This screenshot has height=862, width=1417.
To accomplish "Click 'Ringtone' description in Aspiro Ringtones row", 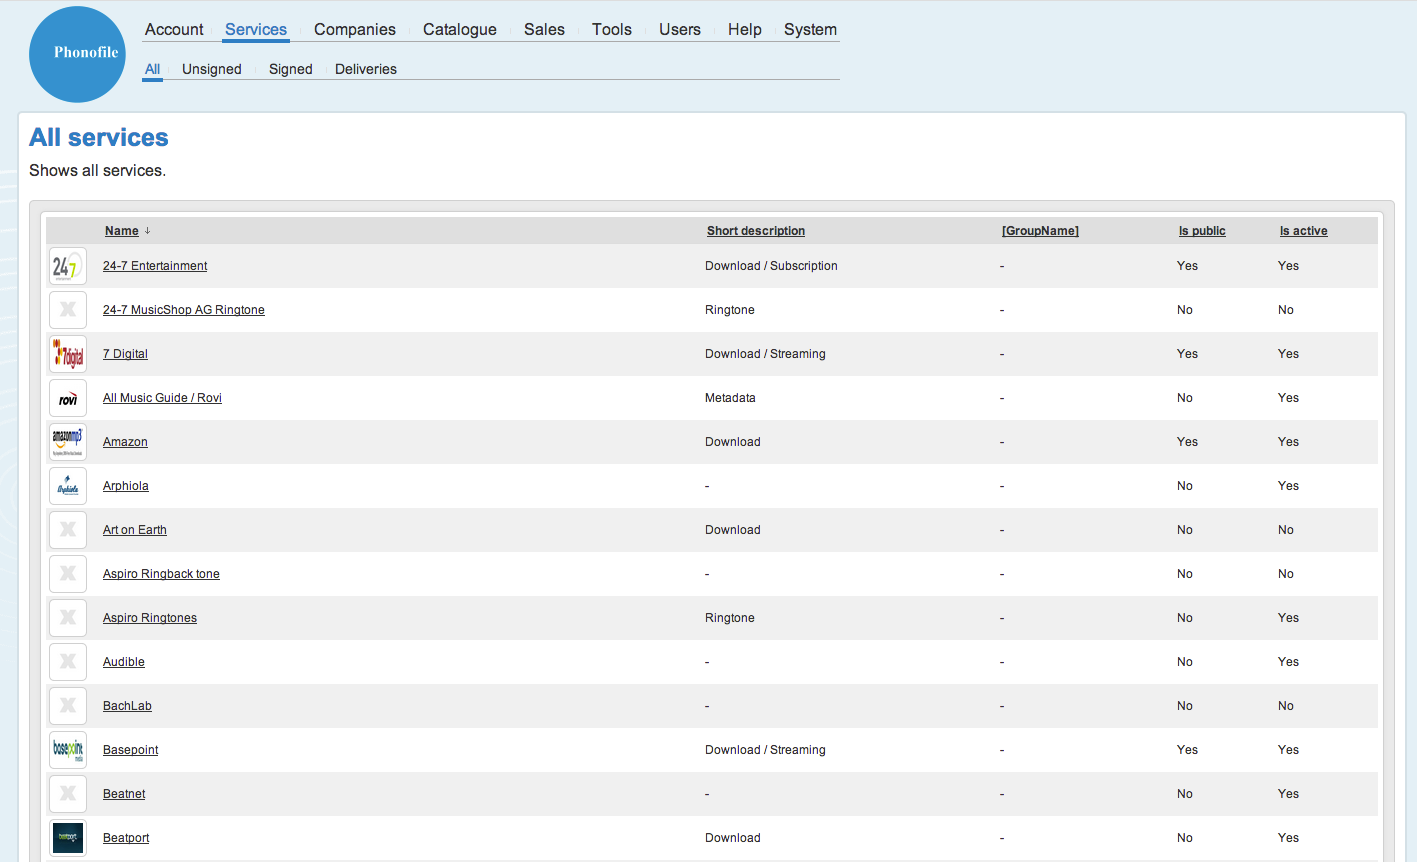I will (730, 618).
